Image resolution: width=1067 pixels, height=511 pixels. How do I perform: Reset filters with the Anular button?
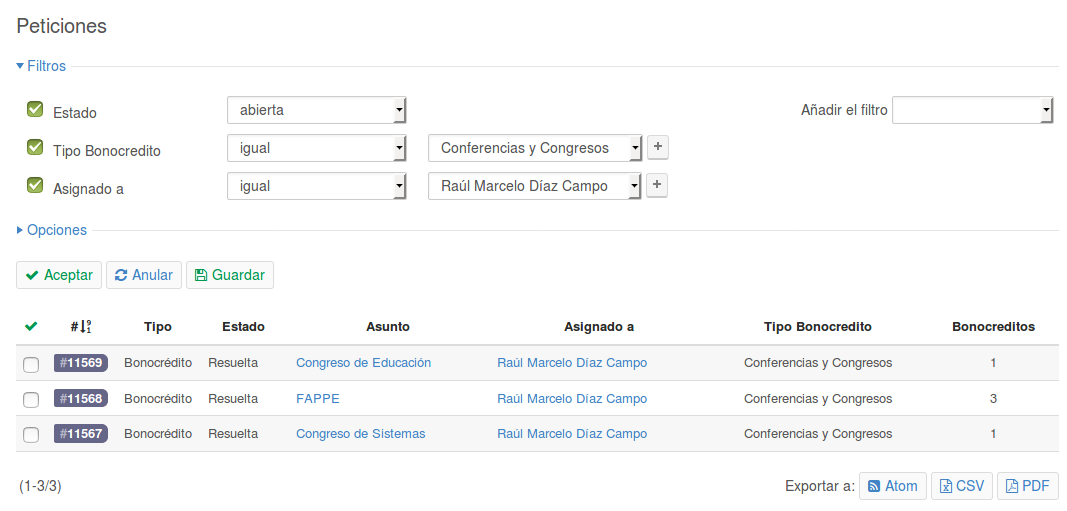pos(144,275)
